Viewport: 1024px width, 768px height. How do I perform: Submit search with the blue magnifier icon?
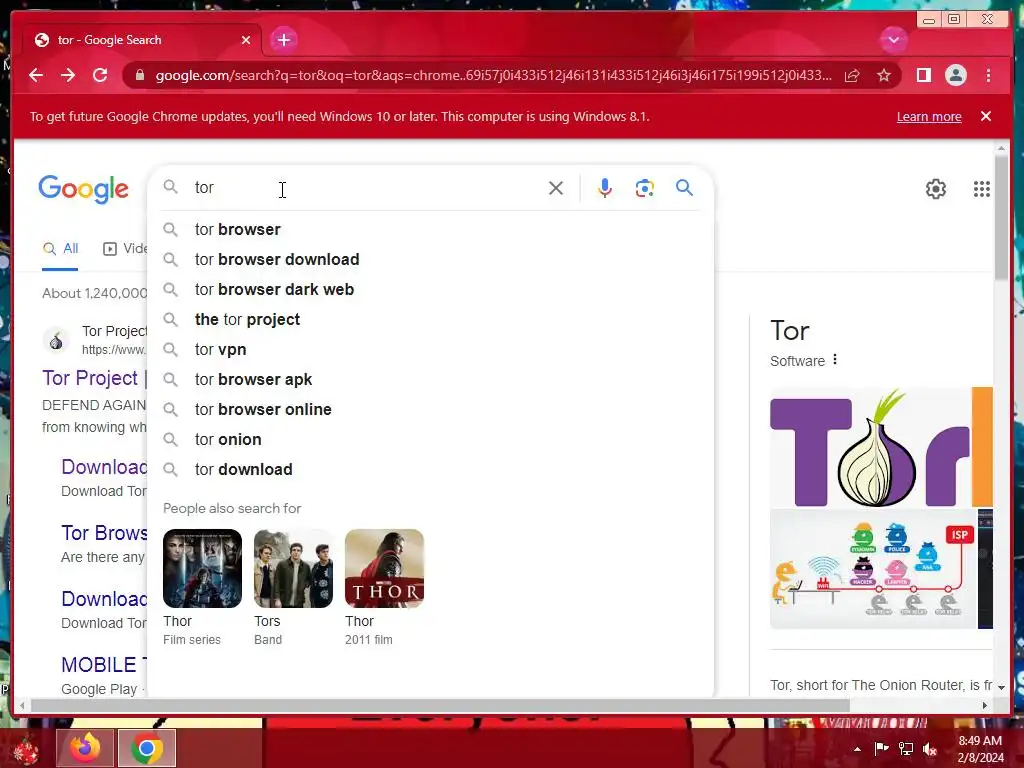684,188
